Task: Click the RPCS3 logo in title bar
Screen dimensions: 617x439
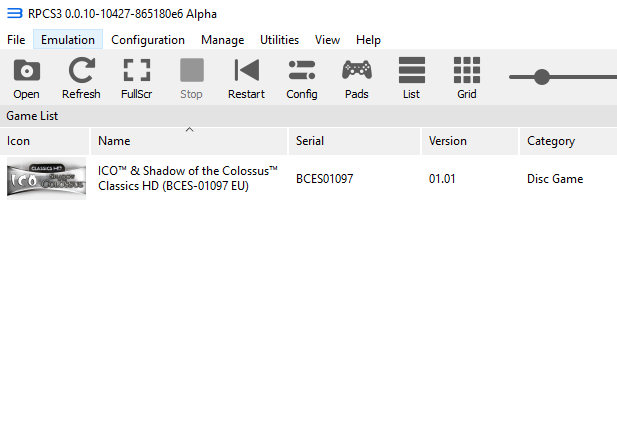Action: [x=15, y=13]
